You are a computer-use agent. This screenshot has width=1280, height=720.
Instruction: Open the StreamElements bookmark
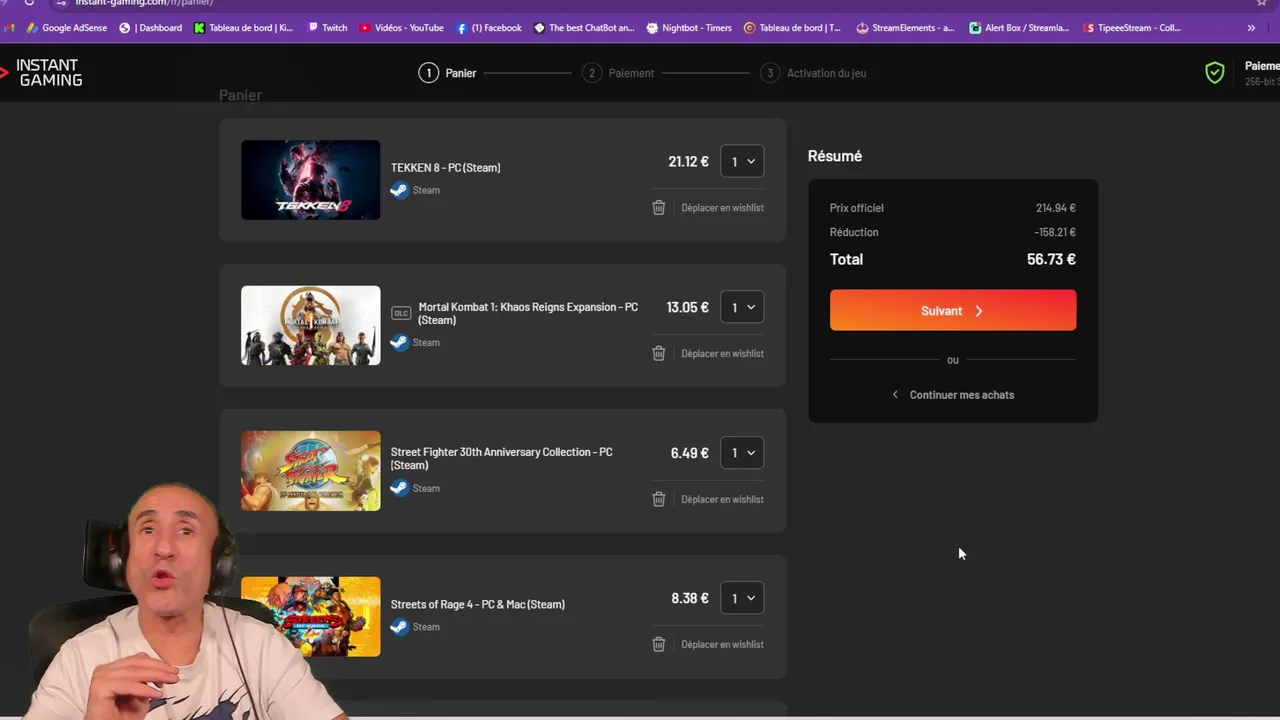tap(905, 28)
